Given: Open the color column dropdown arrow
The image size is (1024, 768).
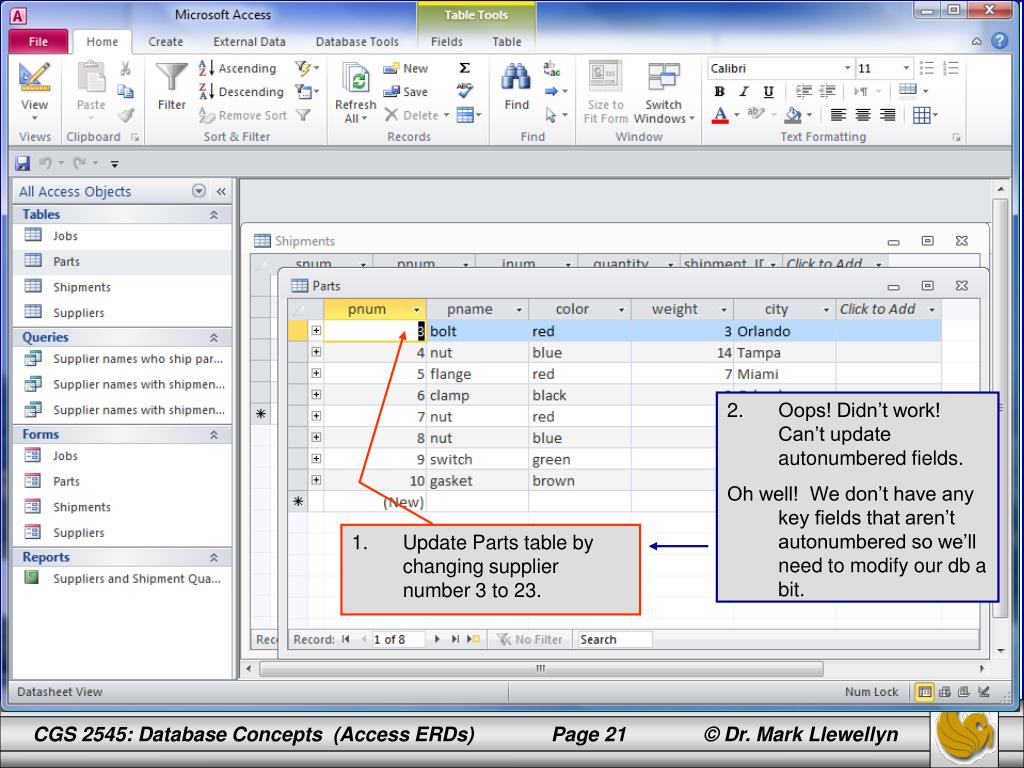Looking at the screenshot, I should 622,310.
